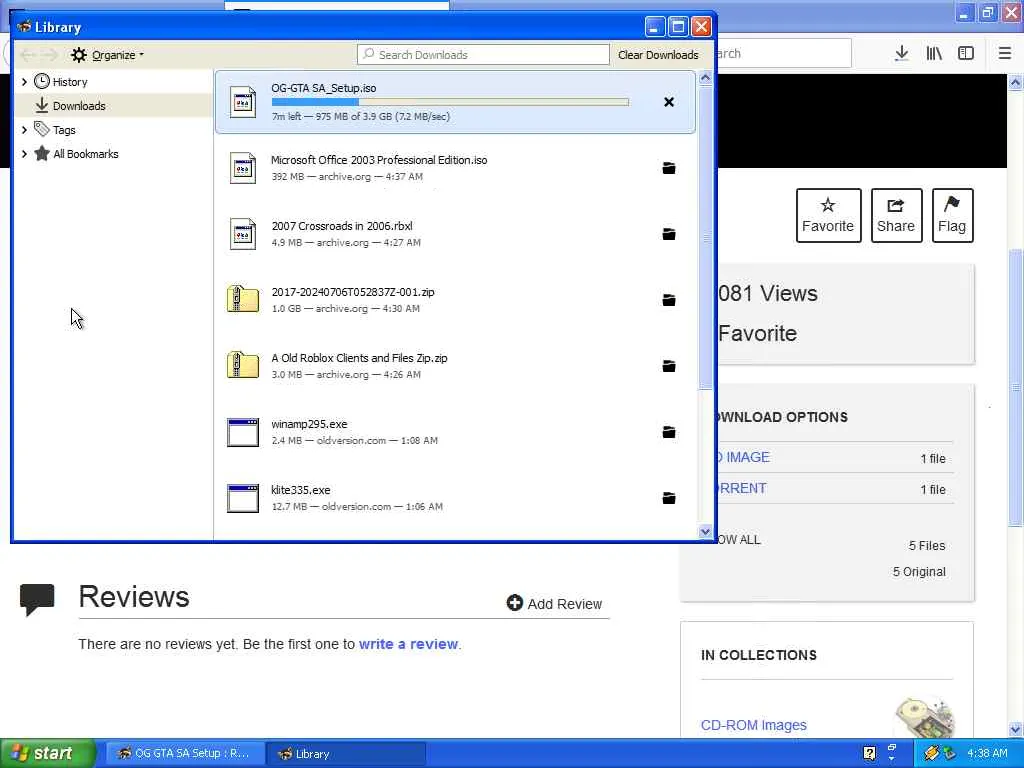Click the help tray icon in taskbar
This screenshot has width=1024, height=768.
869,753
